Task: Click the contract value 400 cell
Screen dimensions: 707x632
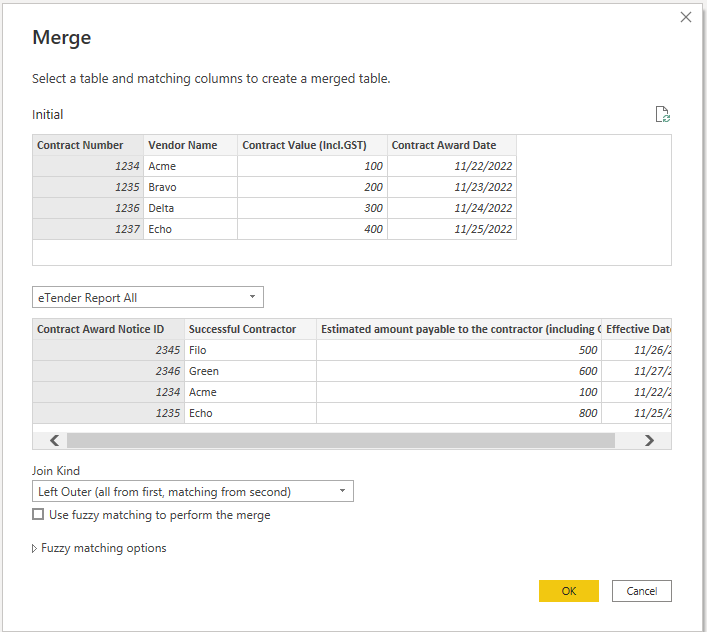Action: coord(312,229)
